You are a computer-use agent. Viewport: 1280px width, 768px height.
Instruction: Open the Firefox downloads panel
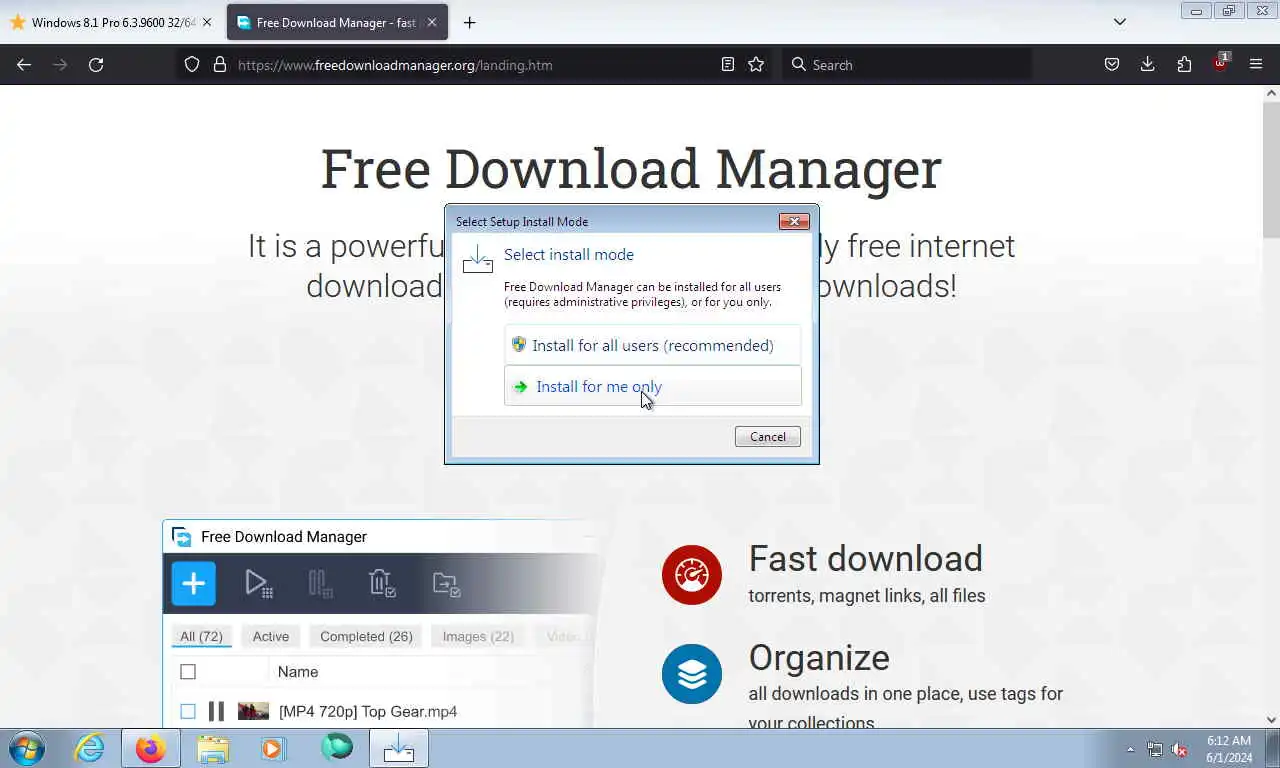1147,64
